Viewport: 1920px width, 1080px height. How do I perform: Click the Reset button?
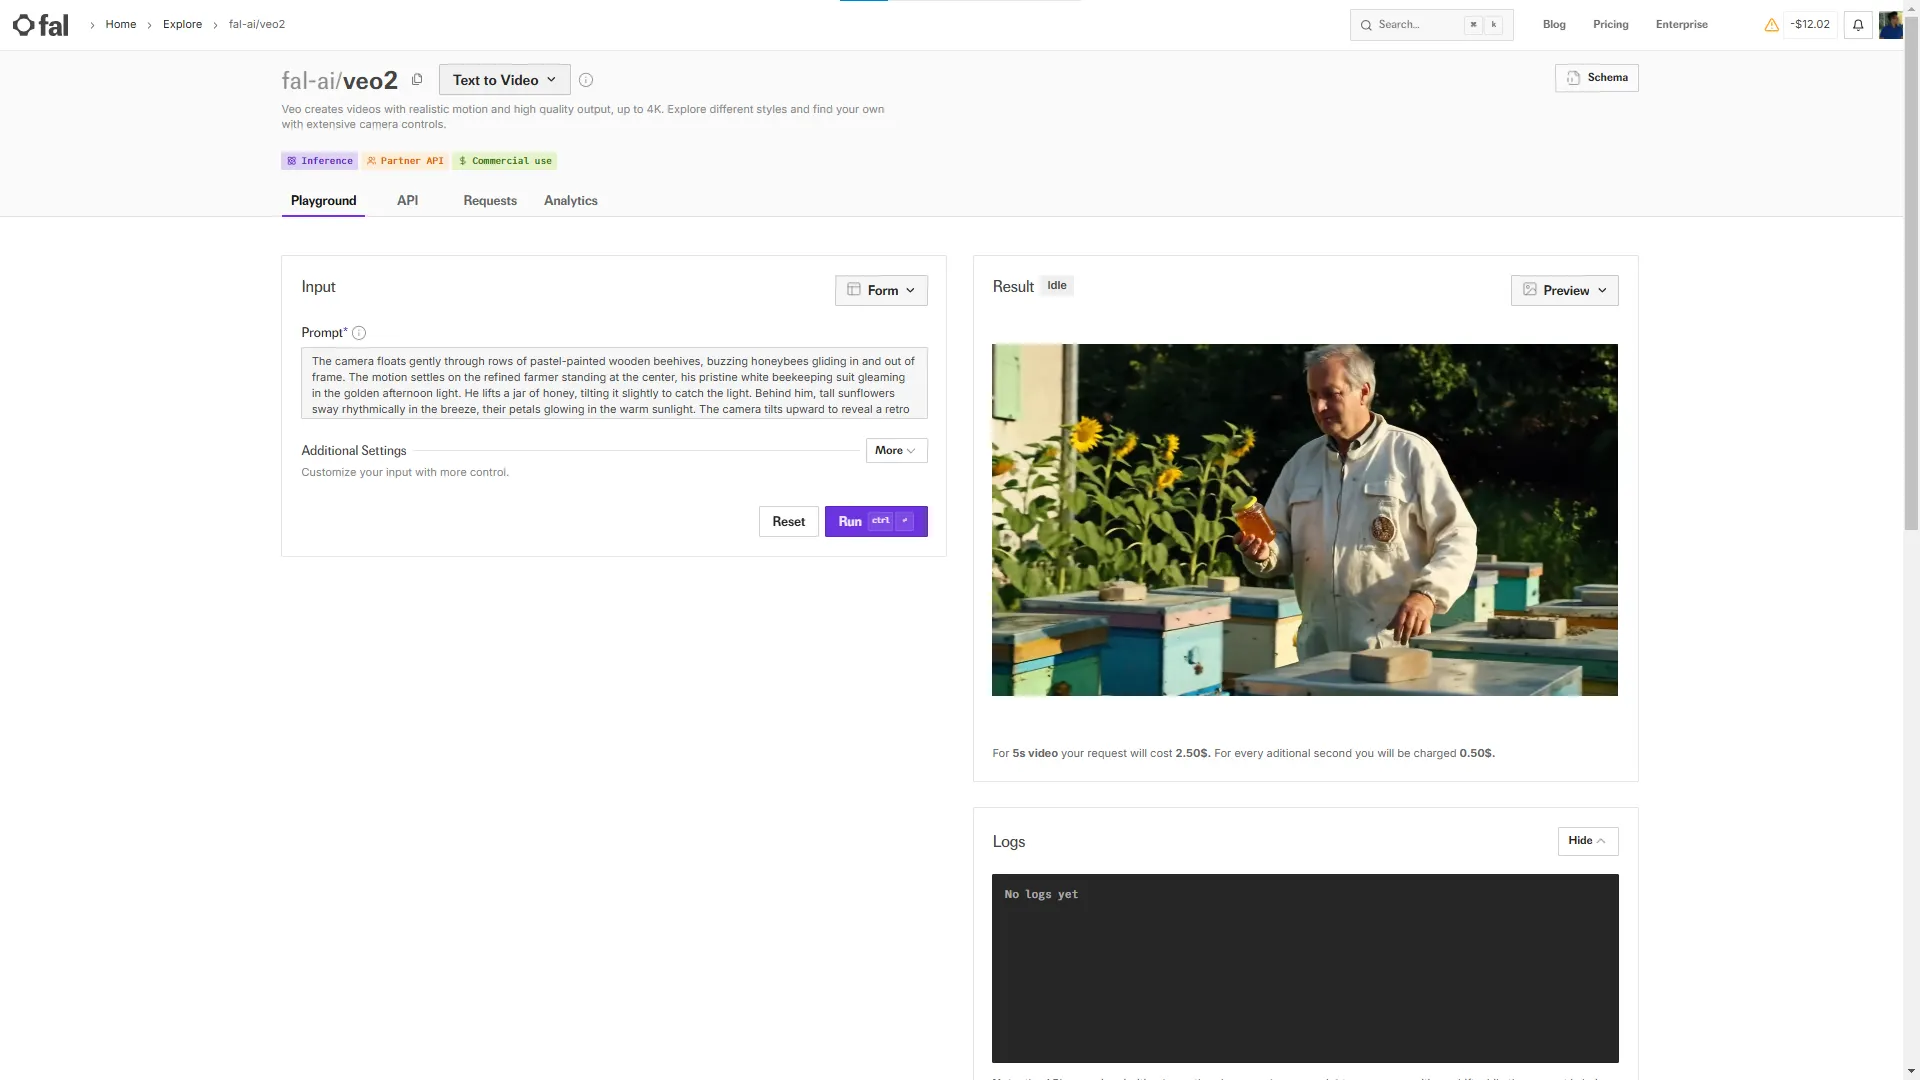coord(788,522)
